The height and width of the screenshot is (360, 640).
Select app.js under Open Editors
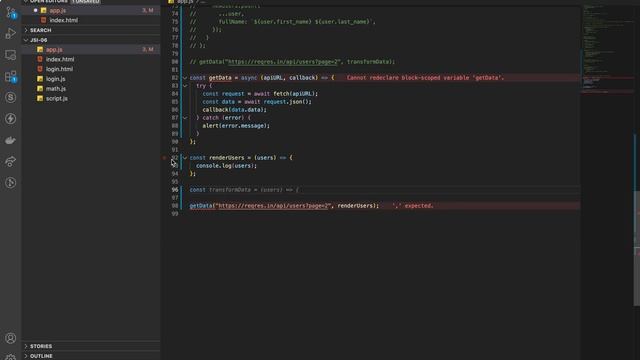pos(91,10)
